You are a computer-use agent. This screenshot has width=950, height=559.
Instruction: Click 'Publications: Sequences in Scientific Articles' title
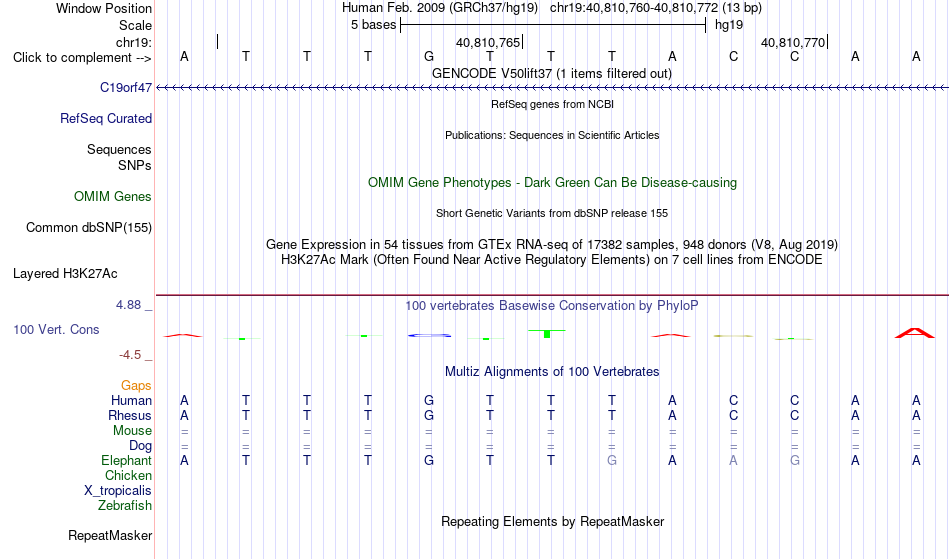pos(552,135)
